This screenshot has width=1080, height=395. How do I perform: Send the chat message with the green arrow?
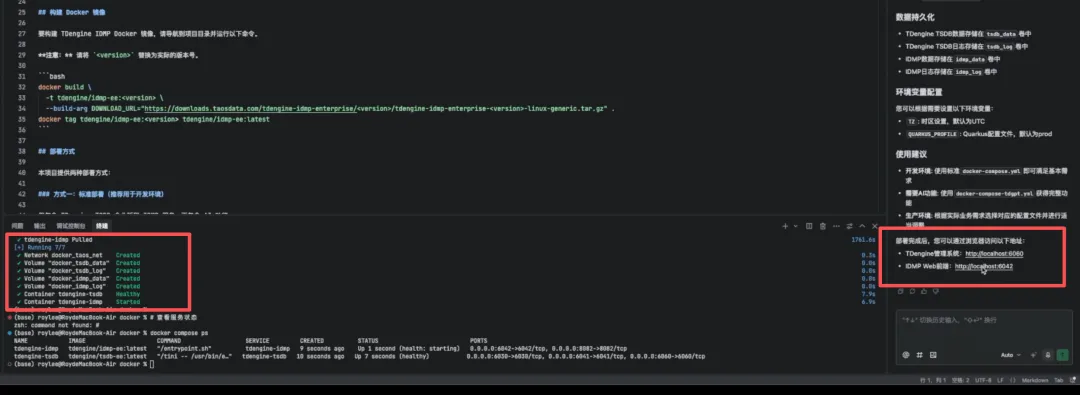1063,355
